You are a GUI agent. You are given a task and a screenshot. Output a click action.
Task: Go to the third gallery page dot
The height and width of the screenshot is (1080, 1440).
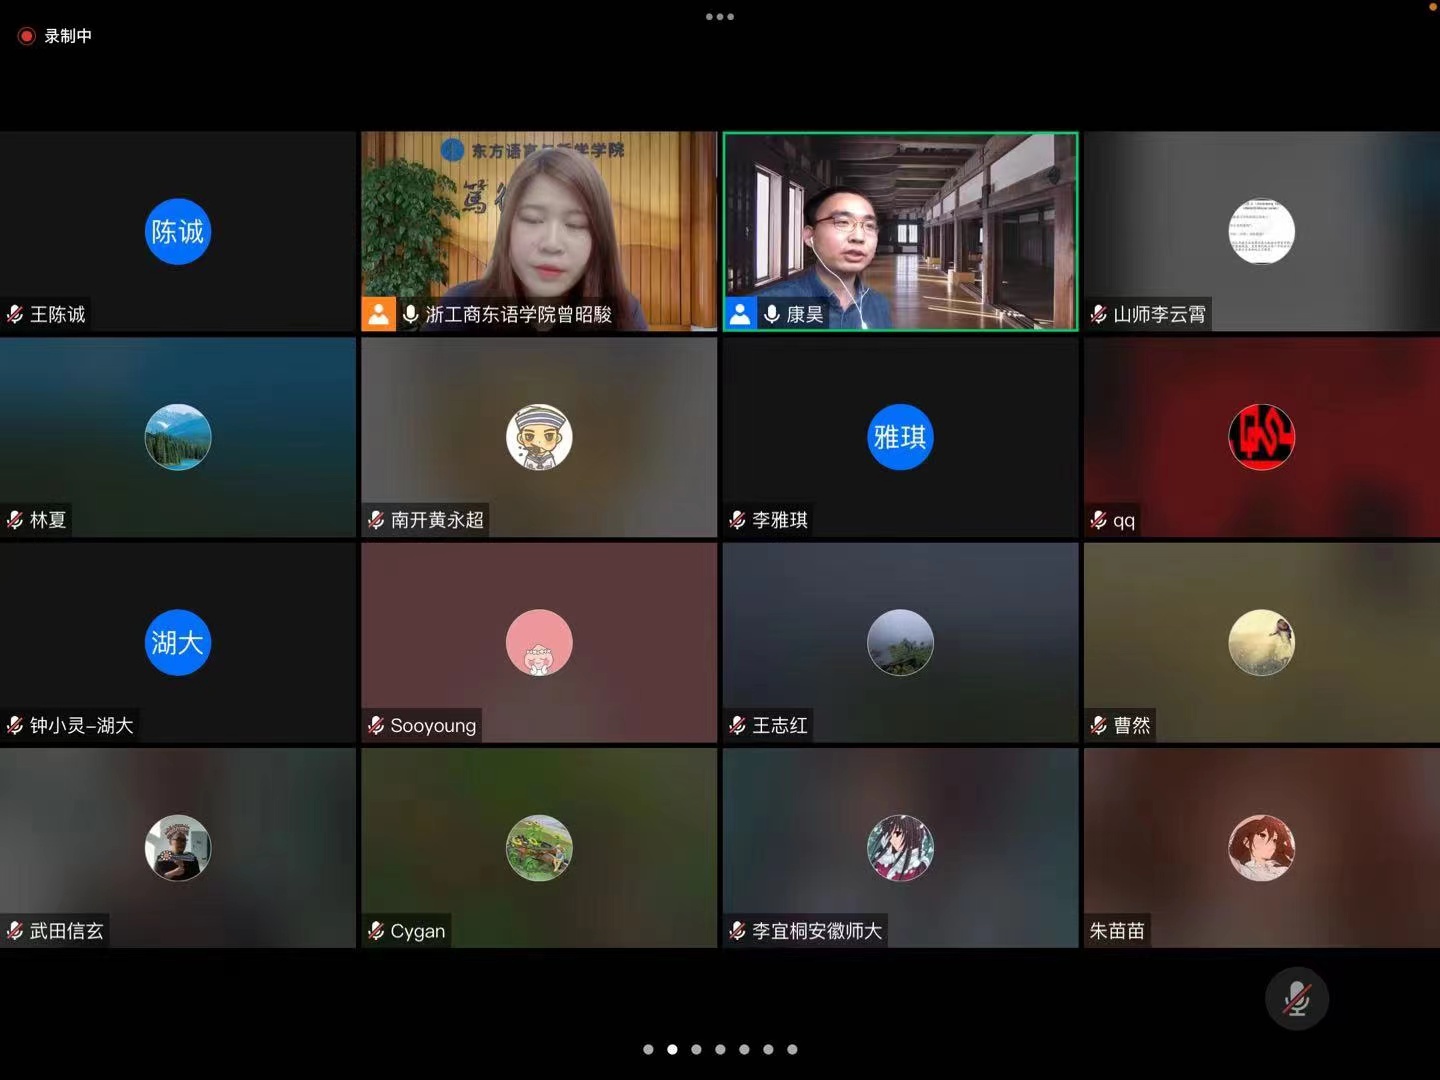[x=696, y=1049]
